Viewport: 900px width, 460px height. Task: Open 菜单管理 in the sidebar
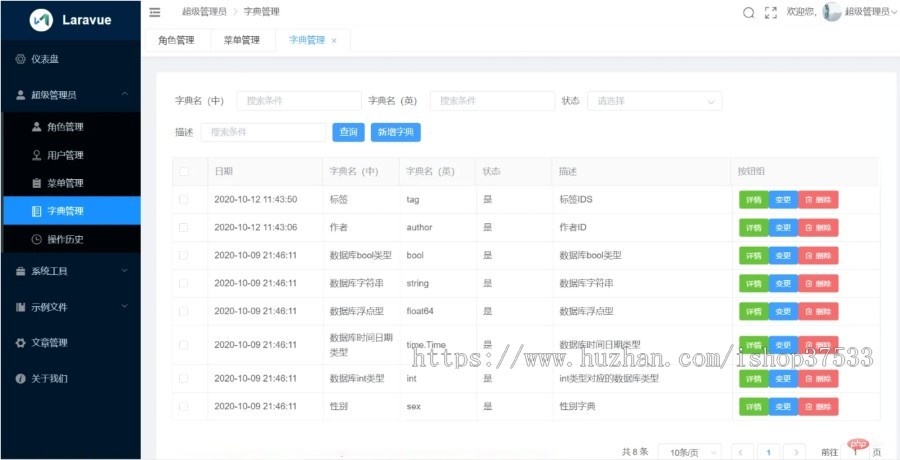[x=72, y=183]
